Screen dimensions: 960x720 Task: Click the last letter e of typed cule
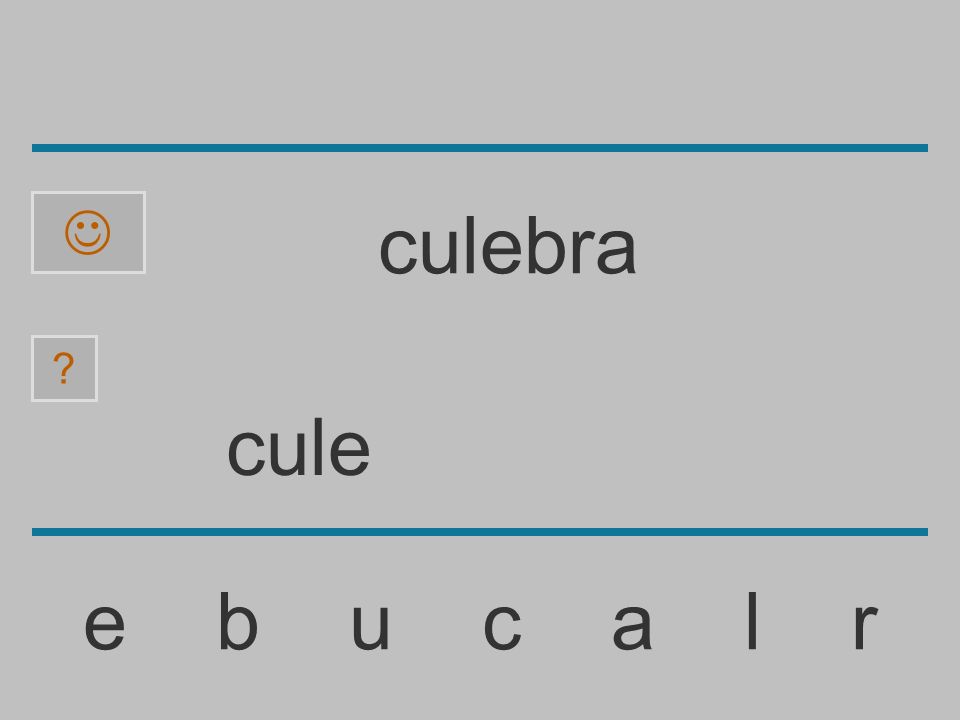pyautogui.click(x=349, y=453)
